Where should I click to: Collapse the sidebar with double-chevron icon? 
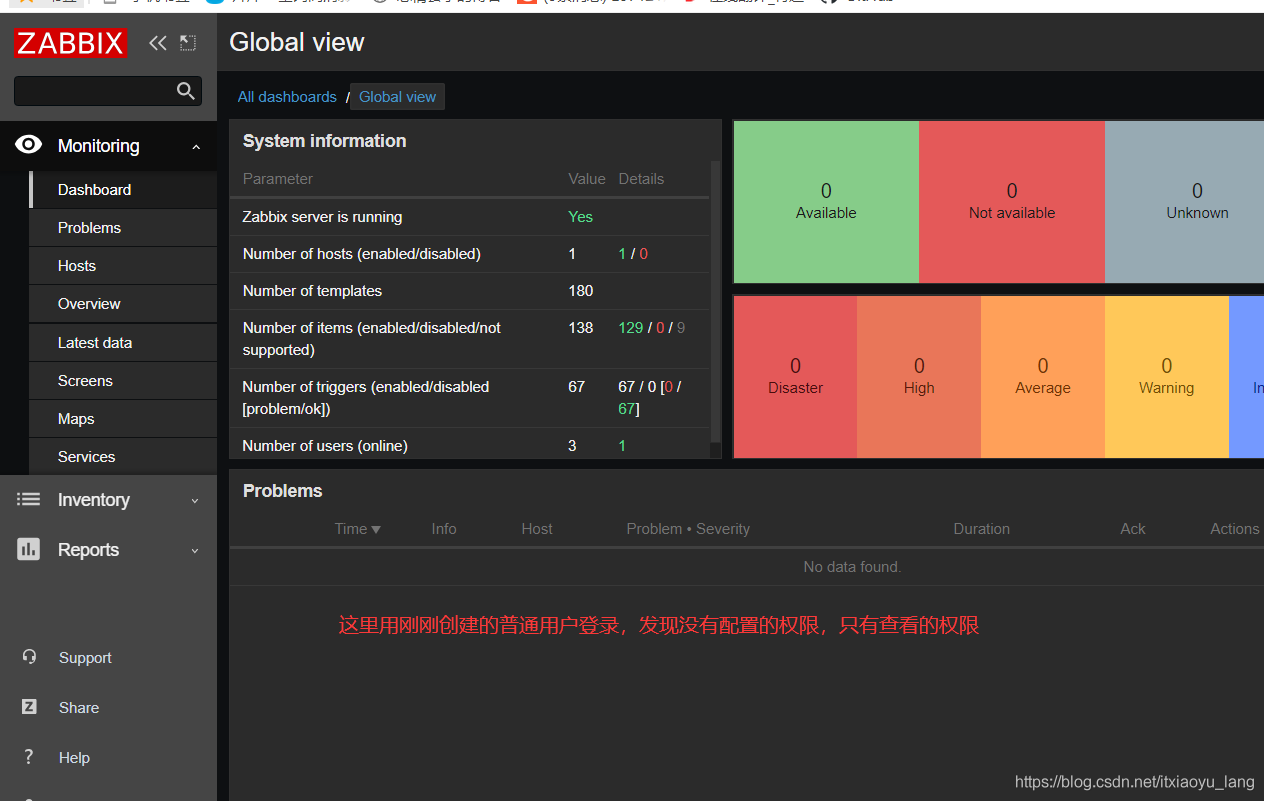coord(157,42)
